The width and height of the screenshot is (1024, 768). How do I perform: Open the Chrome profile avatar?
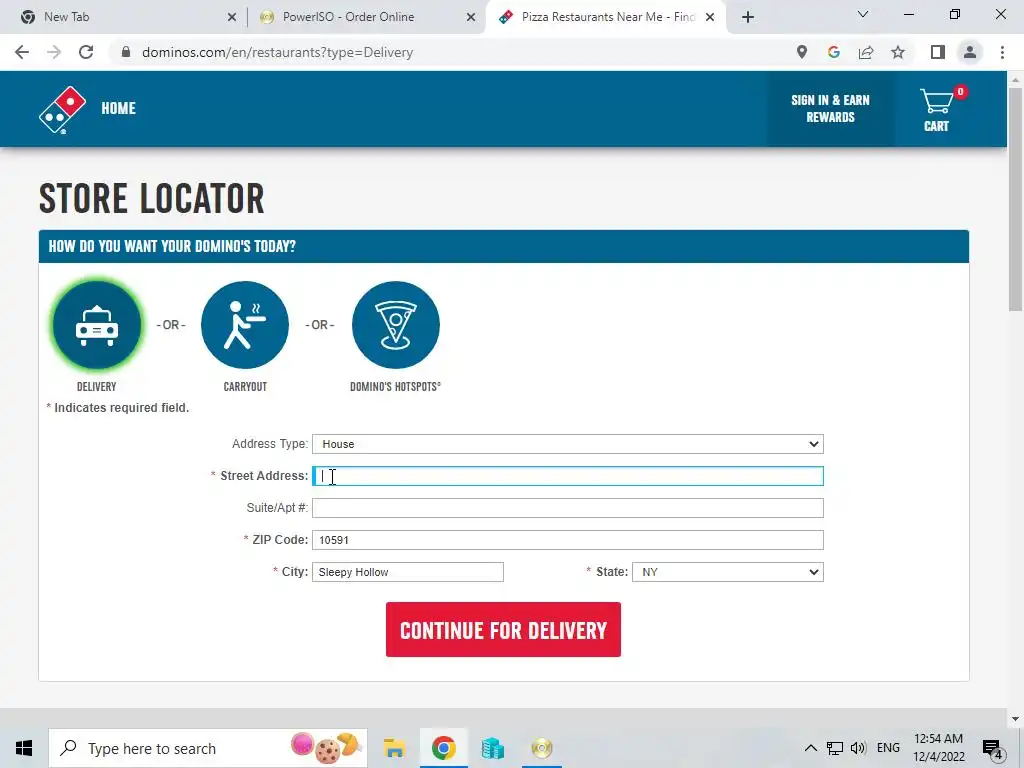coord(970,52)
